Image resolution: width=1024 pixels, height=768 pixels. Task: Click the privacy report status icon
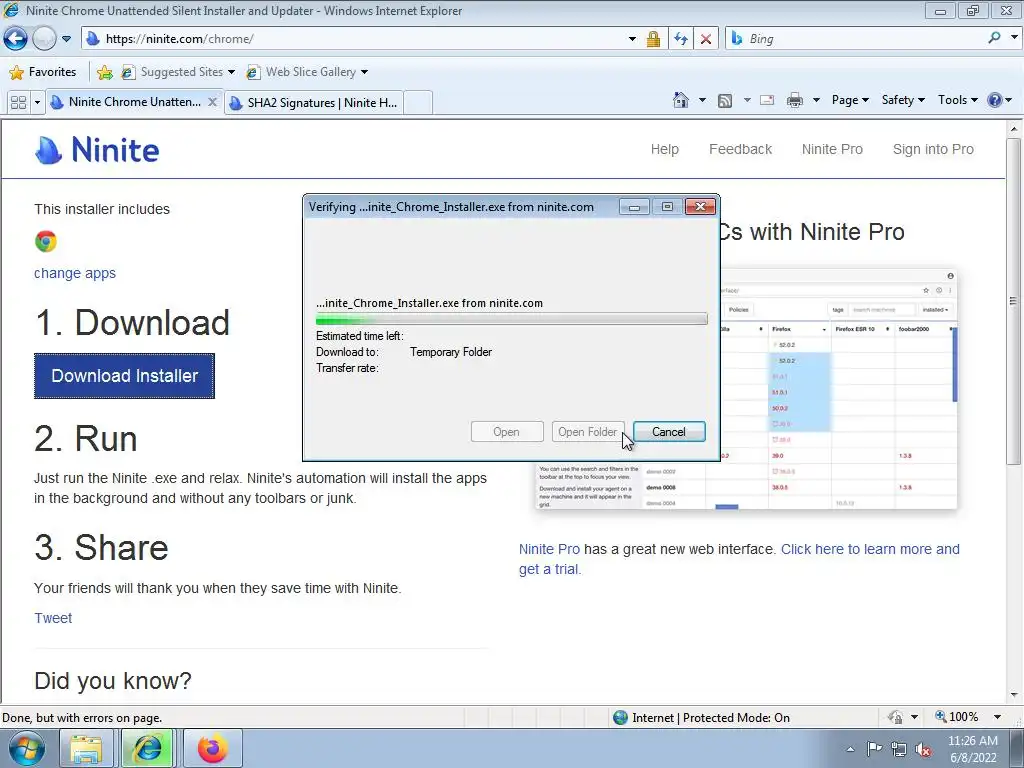pos(895,717)
